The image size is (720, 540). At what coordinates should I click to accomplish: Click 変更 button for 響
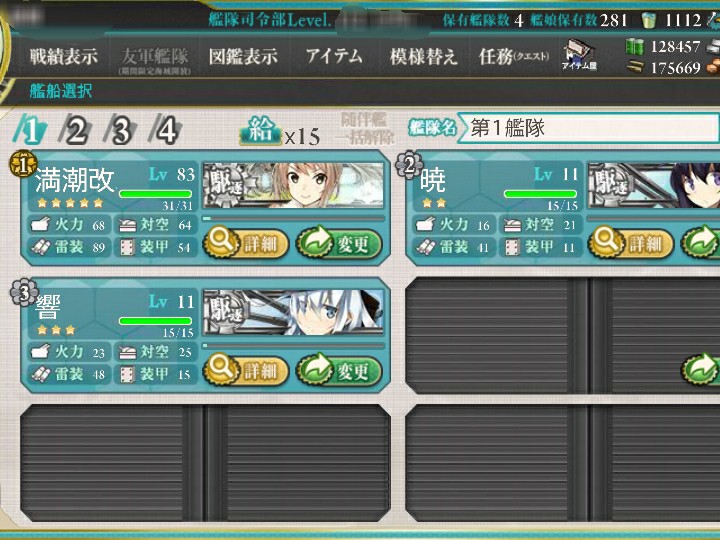point(339,370)
